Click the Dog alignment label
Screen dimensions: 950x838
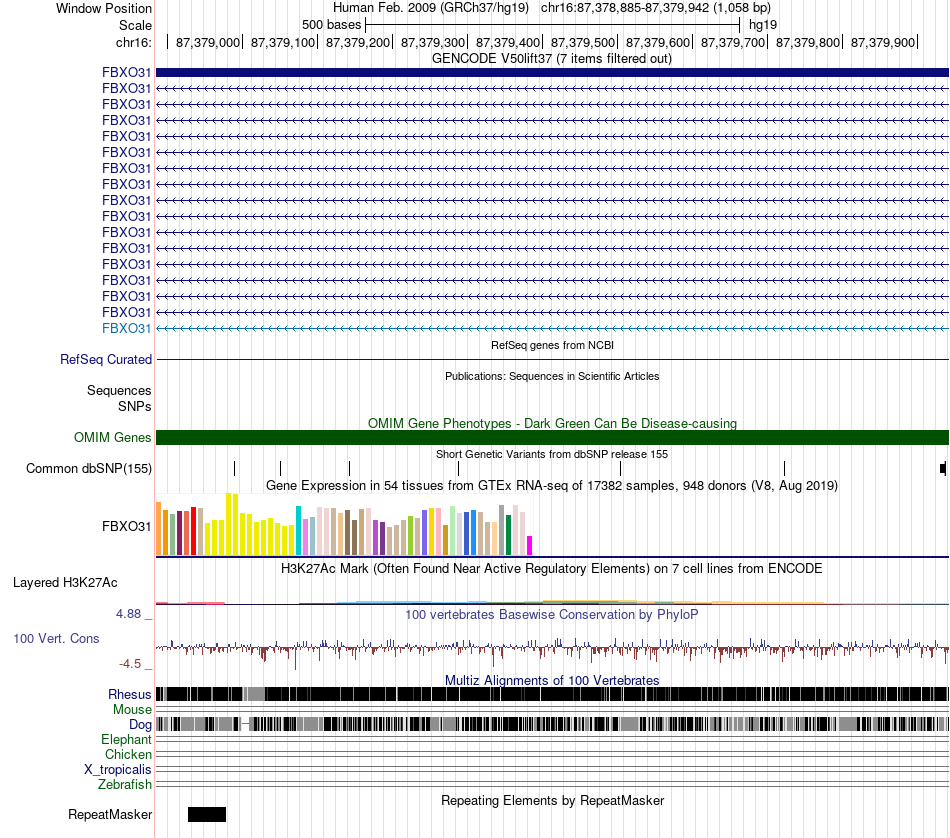coord(140,725)
